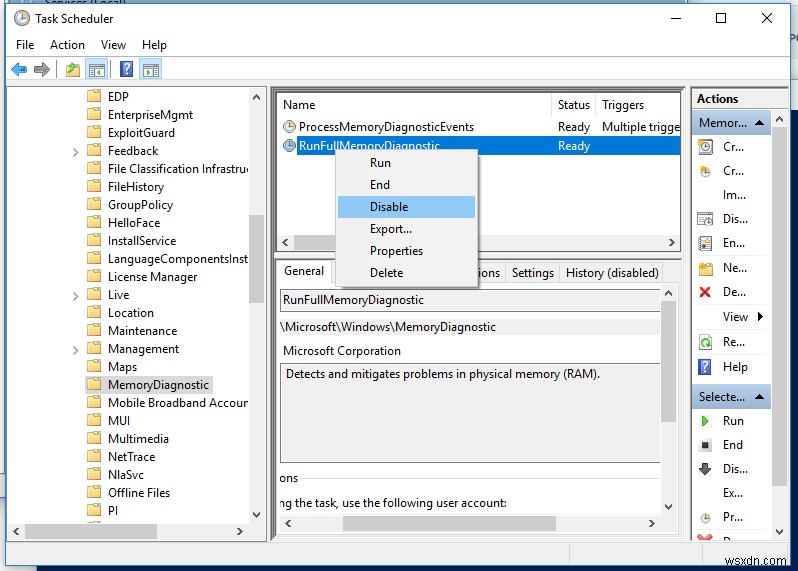
Task: Click the Display All Running Tasks icon
Action: 705,219
